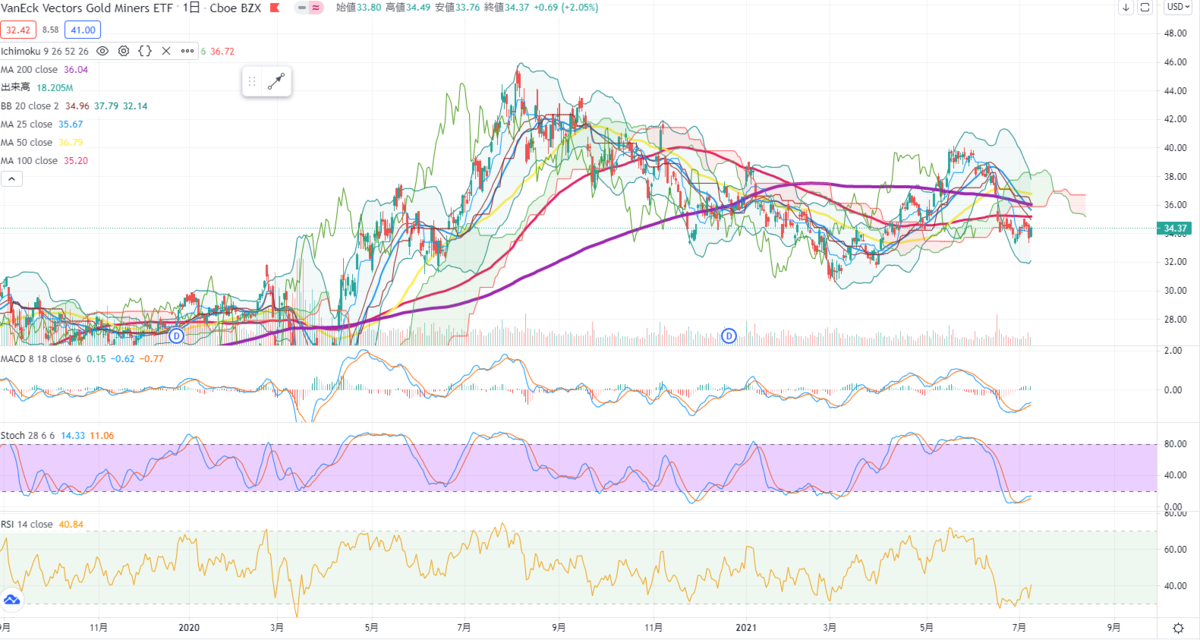
Task: Click the rounded-square button left of USD
Action: pos(1146,8)
